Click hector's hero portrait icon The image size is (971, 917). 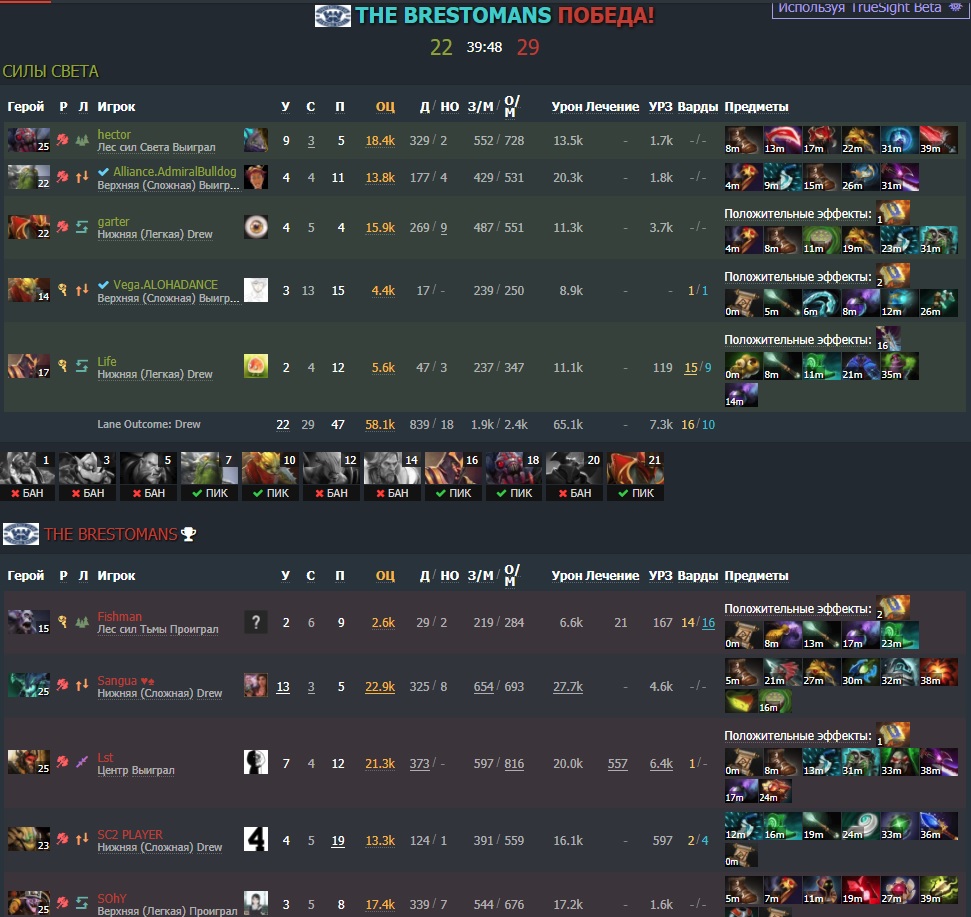pyautogui.click(x=28, y=140)
